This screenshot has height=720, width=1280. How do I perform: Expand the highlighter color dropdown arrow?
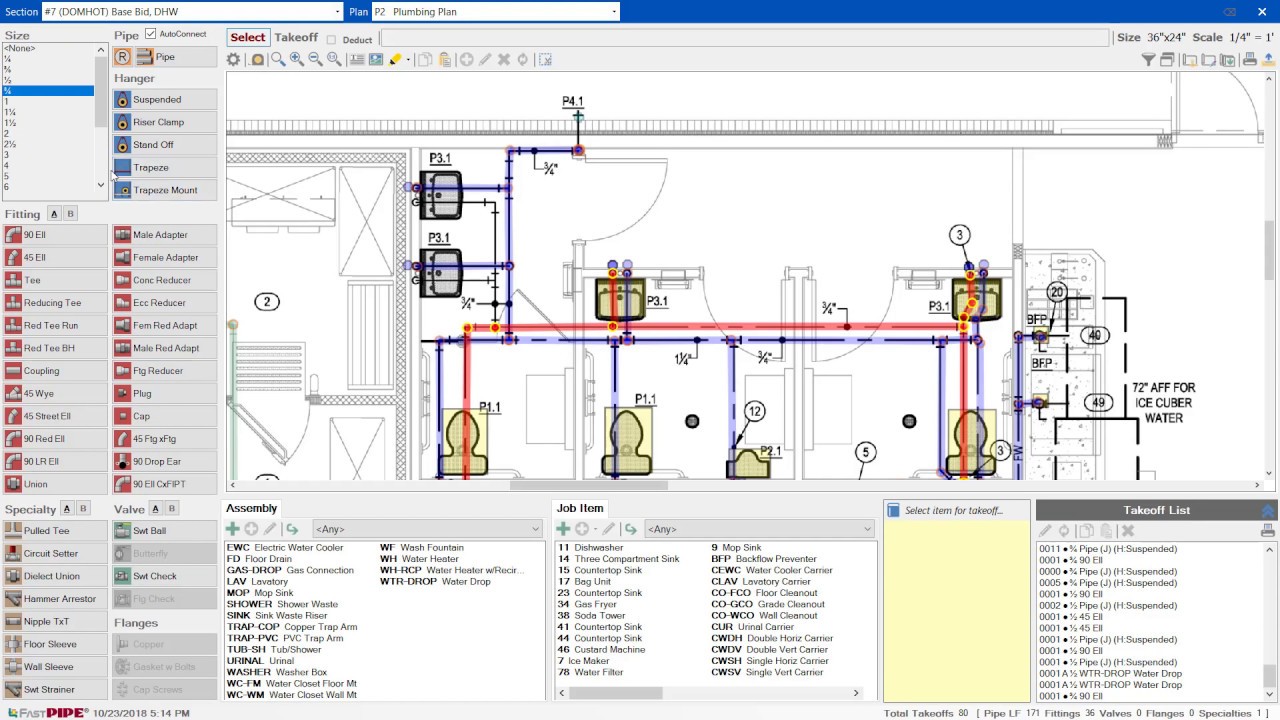tap(409, 60)
